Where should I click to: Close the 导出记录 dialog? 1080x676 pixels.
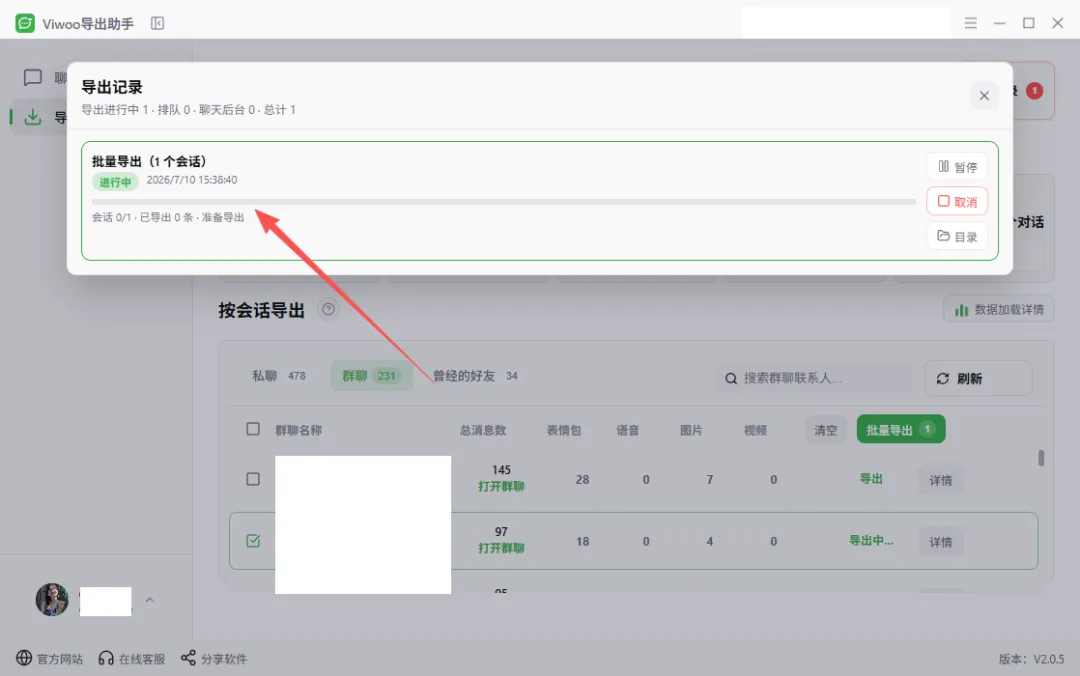click(x=984, y=96)
